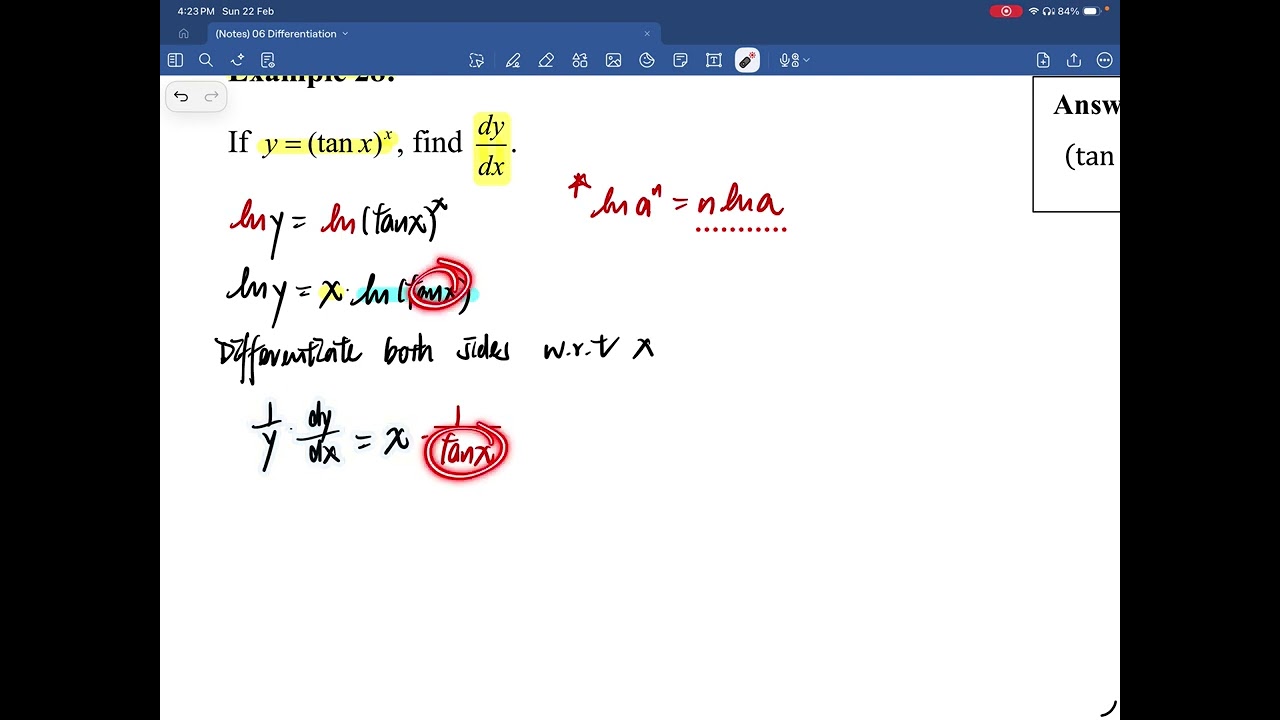The height and width of the screenshot is (720, 1280).
Task: Click the highlighted dy/dx fraction
Action: tap(491, 147)
